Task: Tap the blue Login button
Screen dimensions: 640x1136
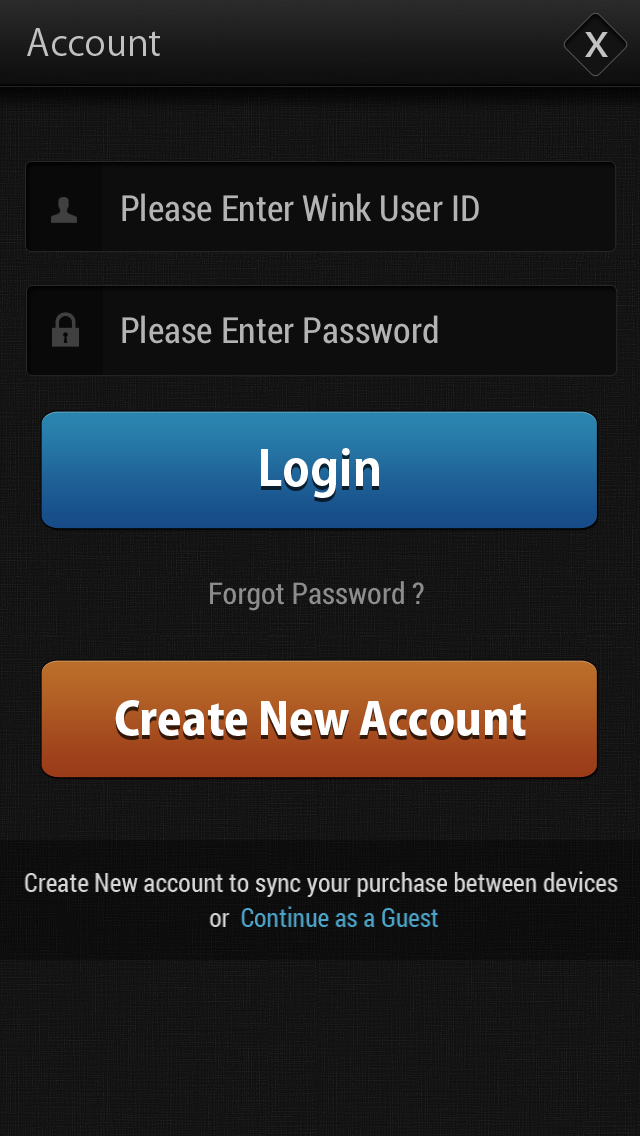Action: tap(319, 469)
